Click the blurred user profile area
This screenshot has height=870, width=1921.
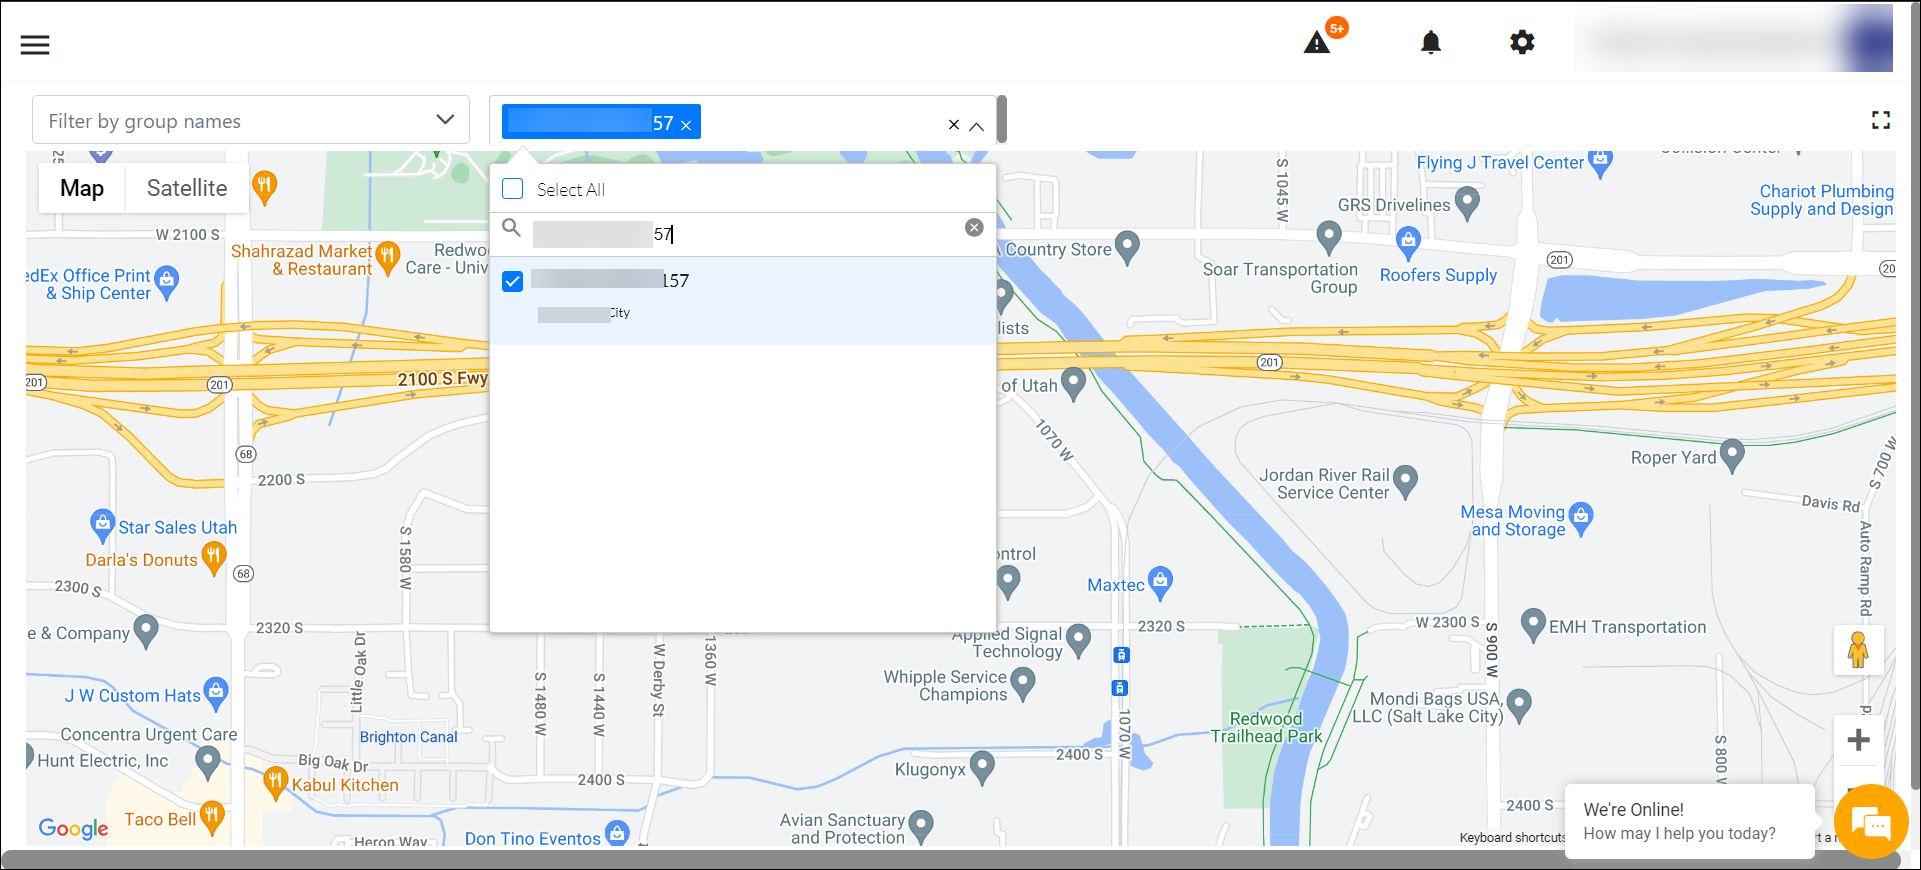click(1734, 39)
